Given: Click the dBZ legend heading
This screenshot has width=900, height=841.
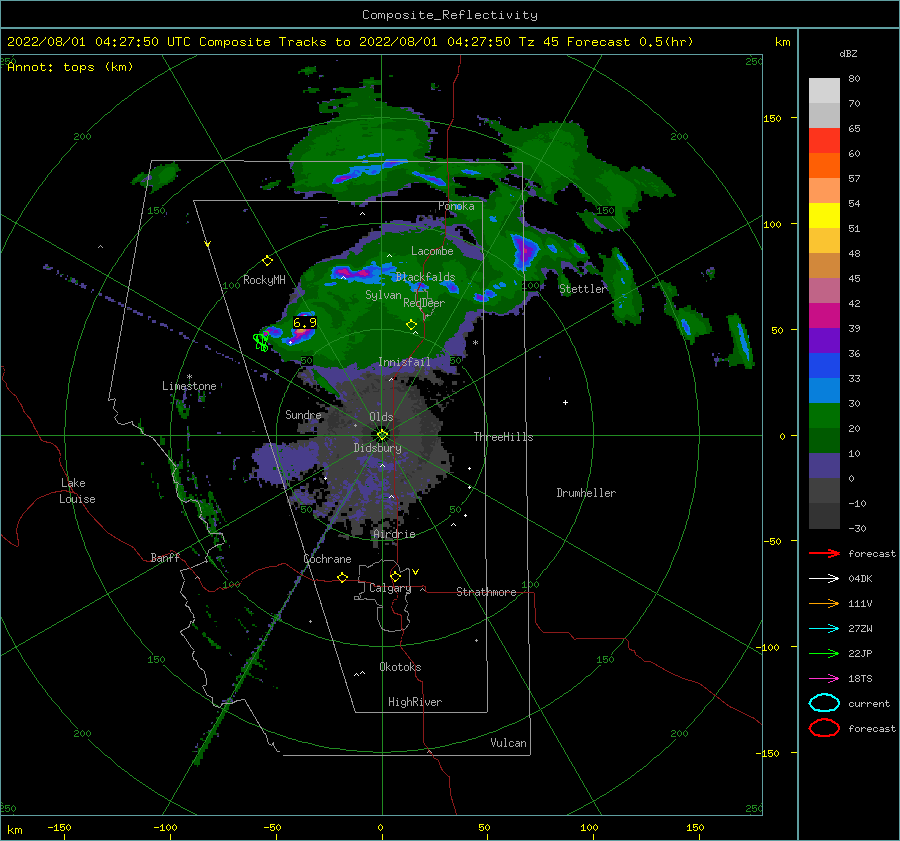Looking at the screenshot, I should [848, 53].
